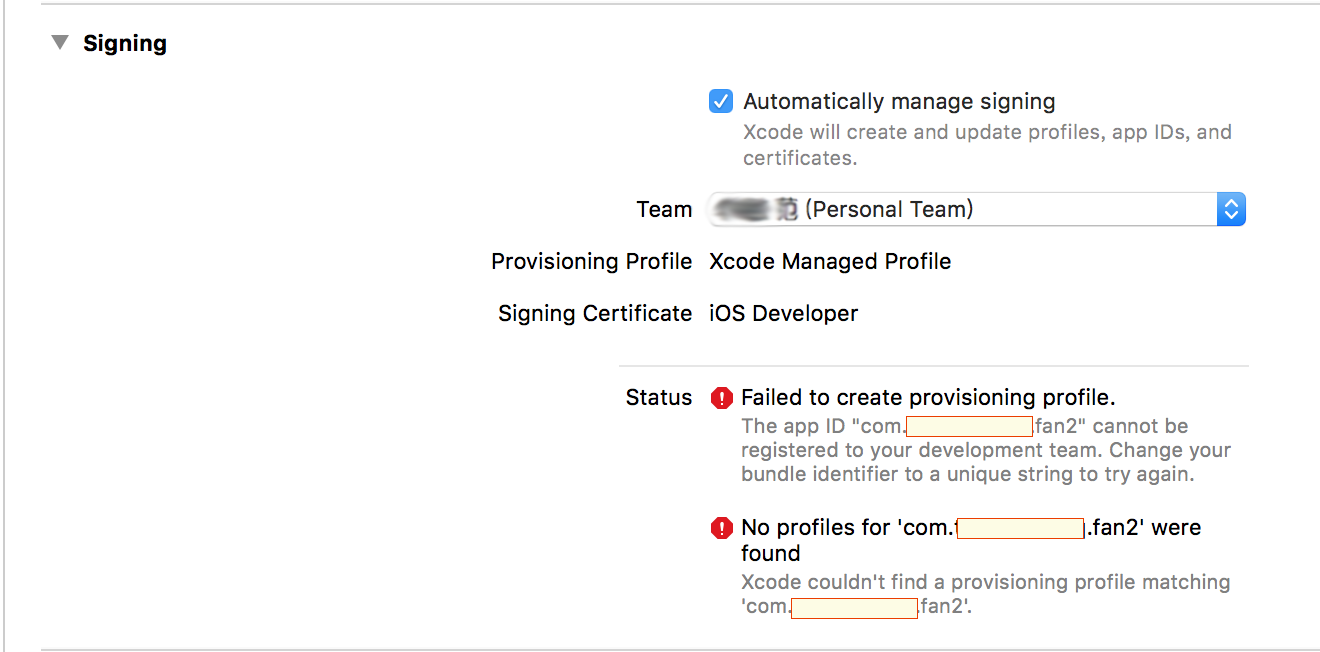Click the blue arrows on Team selector
Image resolution: width=1320 pixels, height=652 pixels.
(x=1231, y=209)
